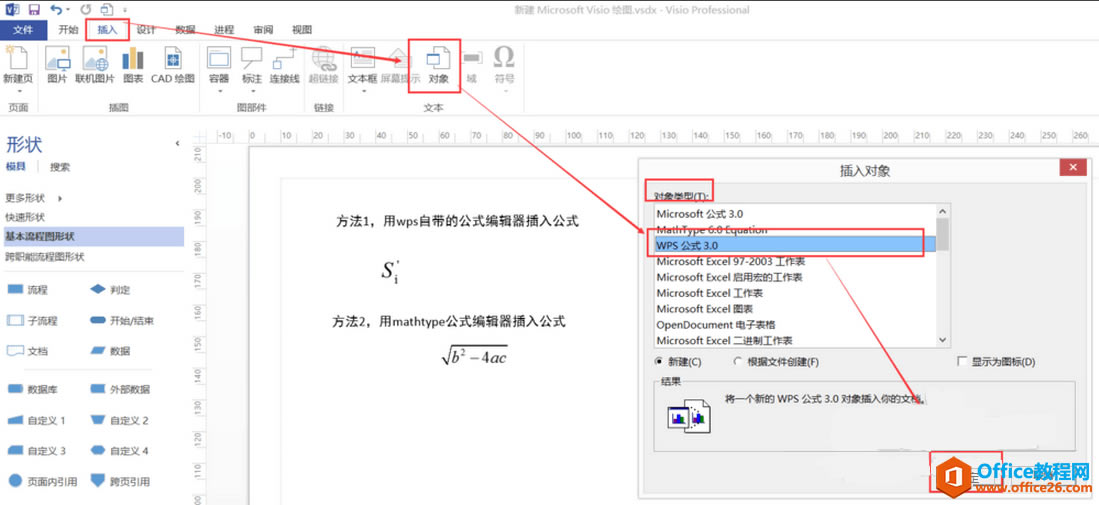Expand the 更多形状 menu
The image size is (1099, 505).
pyautogui.click(x=34, y=198)
